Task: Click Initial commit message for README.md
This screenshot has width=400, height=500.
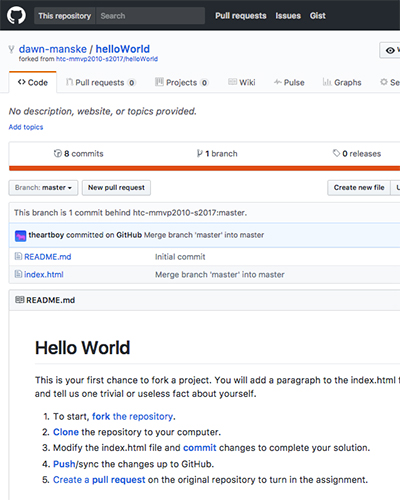Action: pyautogui.click(x=180, y=257)
